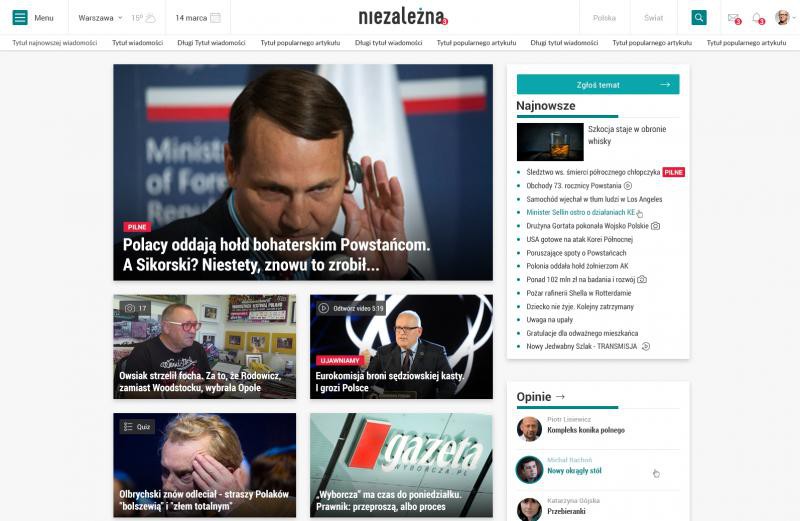Click the calendar icon beside 14 marca
This screenshot has height=521, width=800.
216,18
